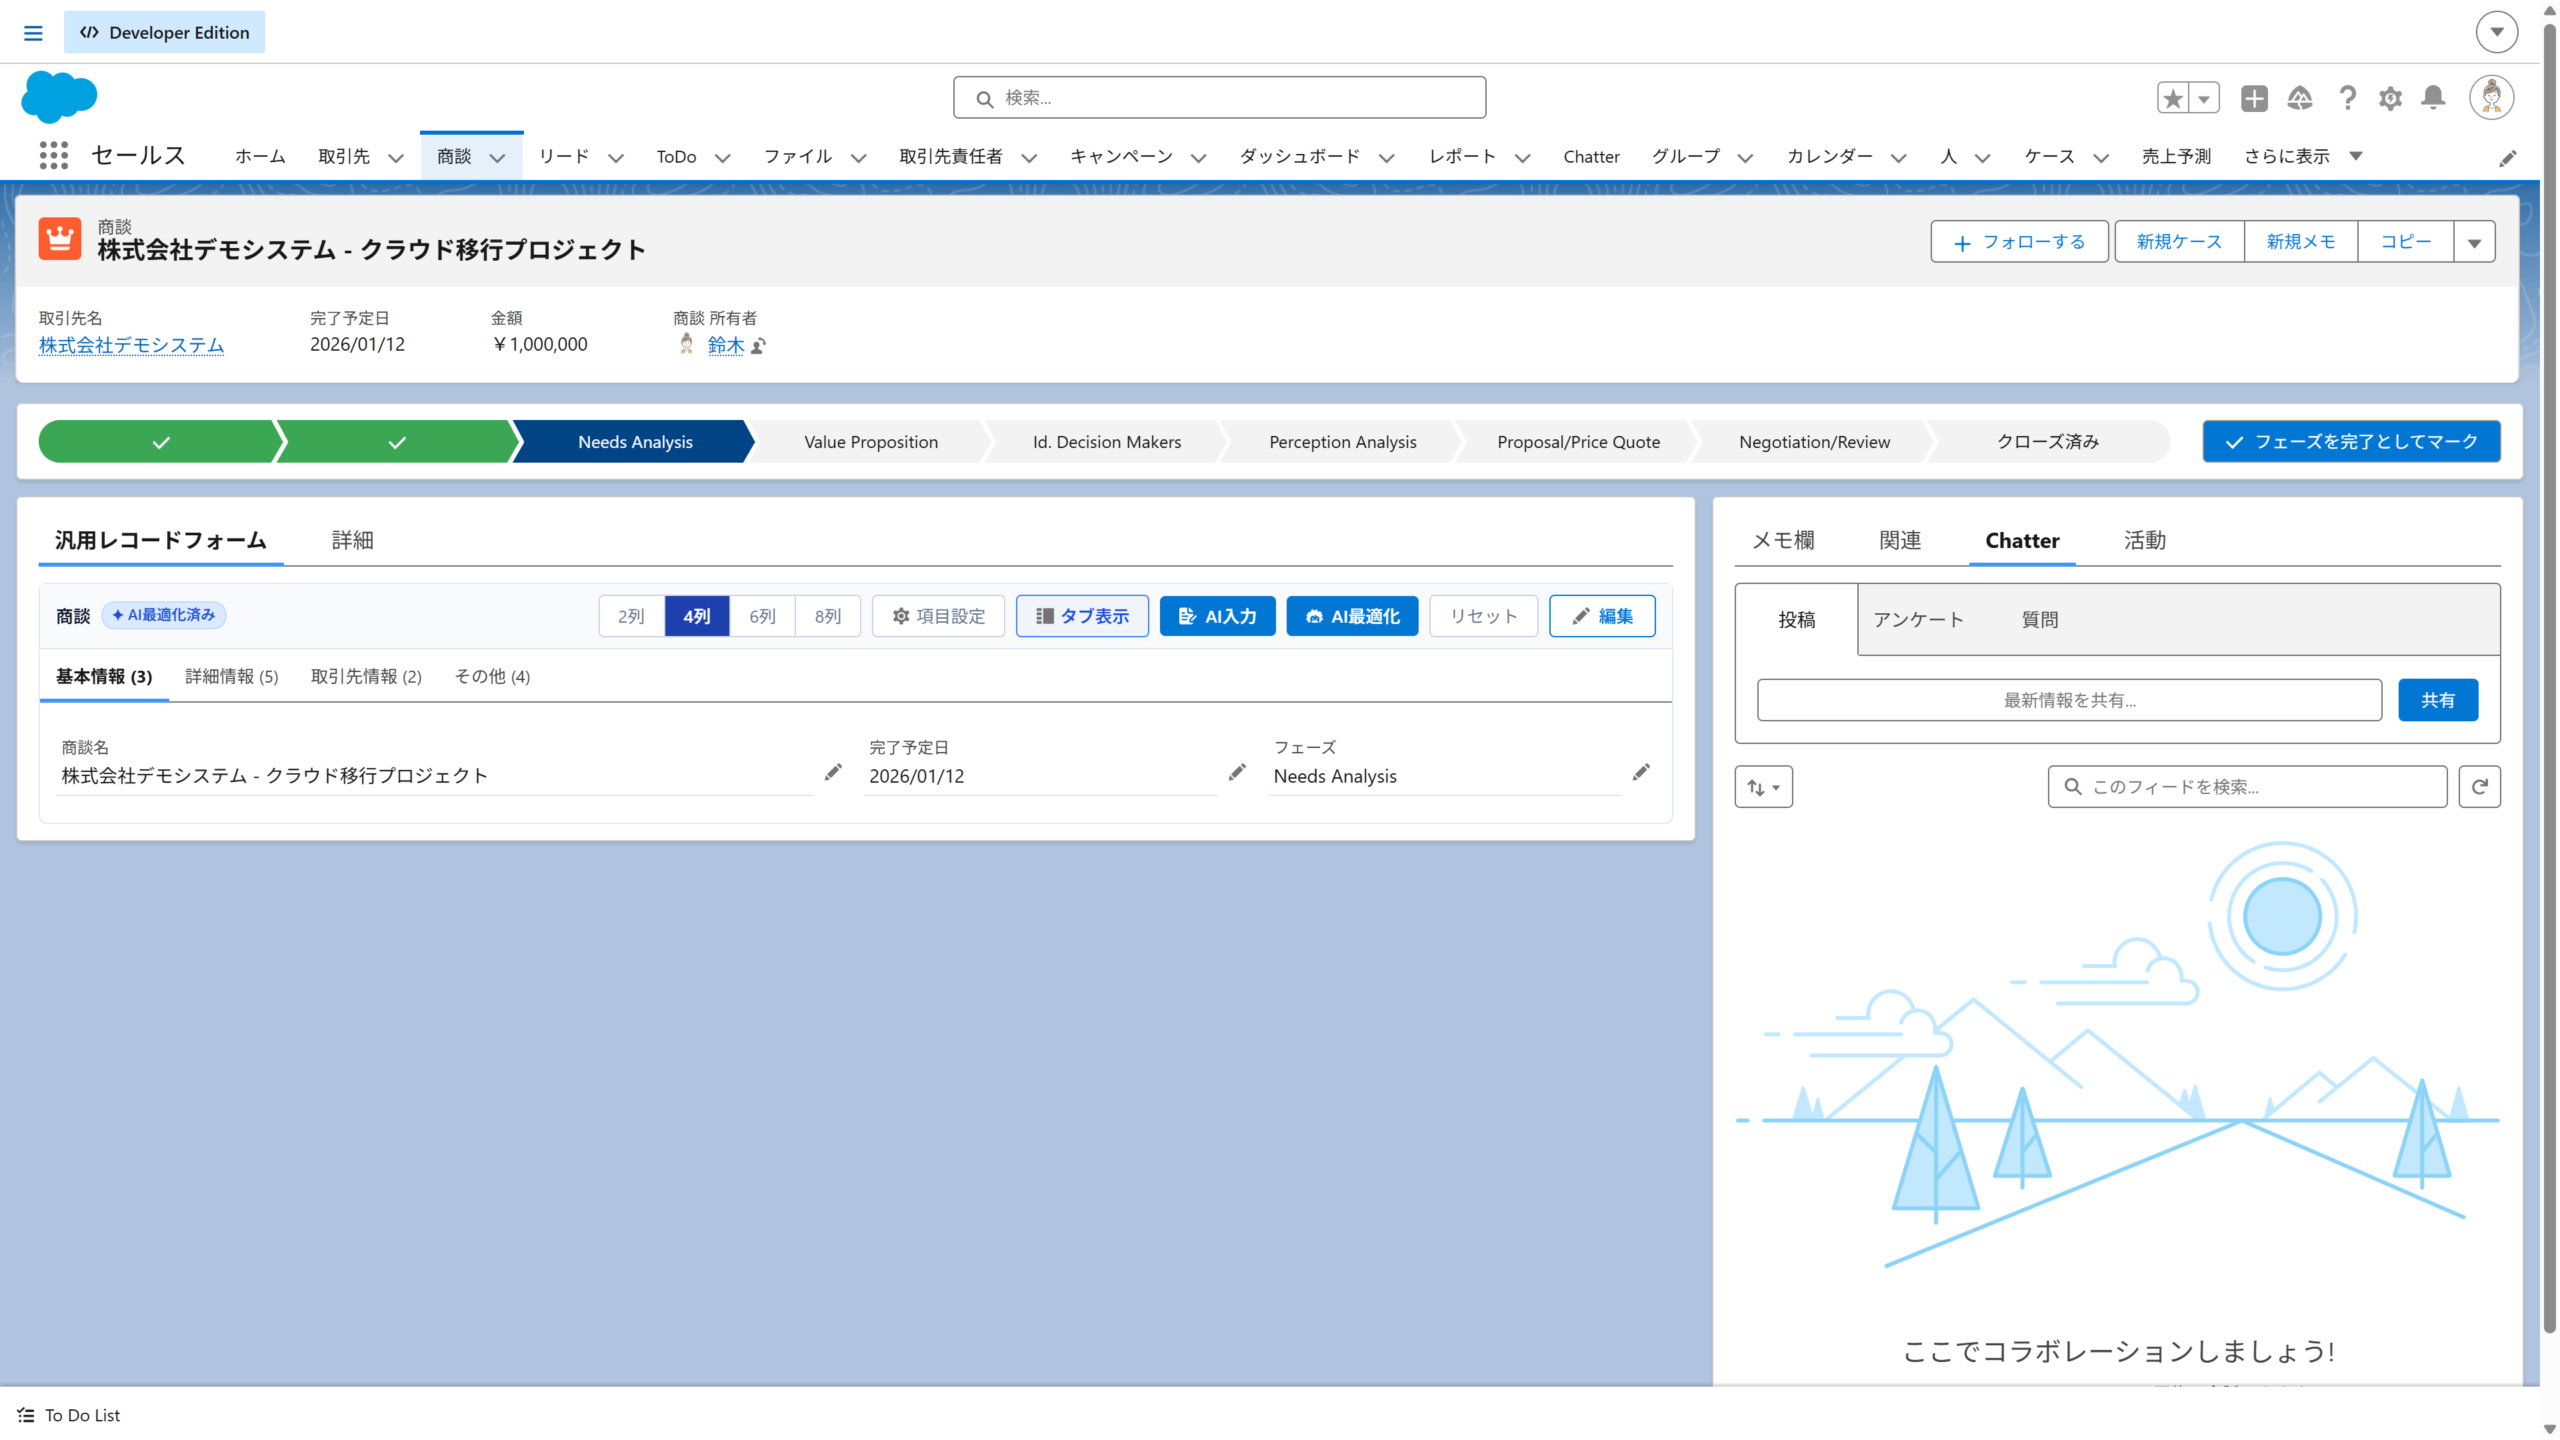Open the 活動 tab

pos(2144,541)
